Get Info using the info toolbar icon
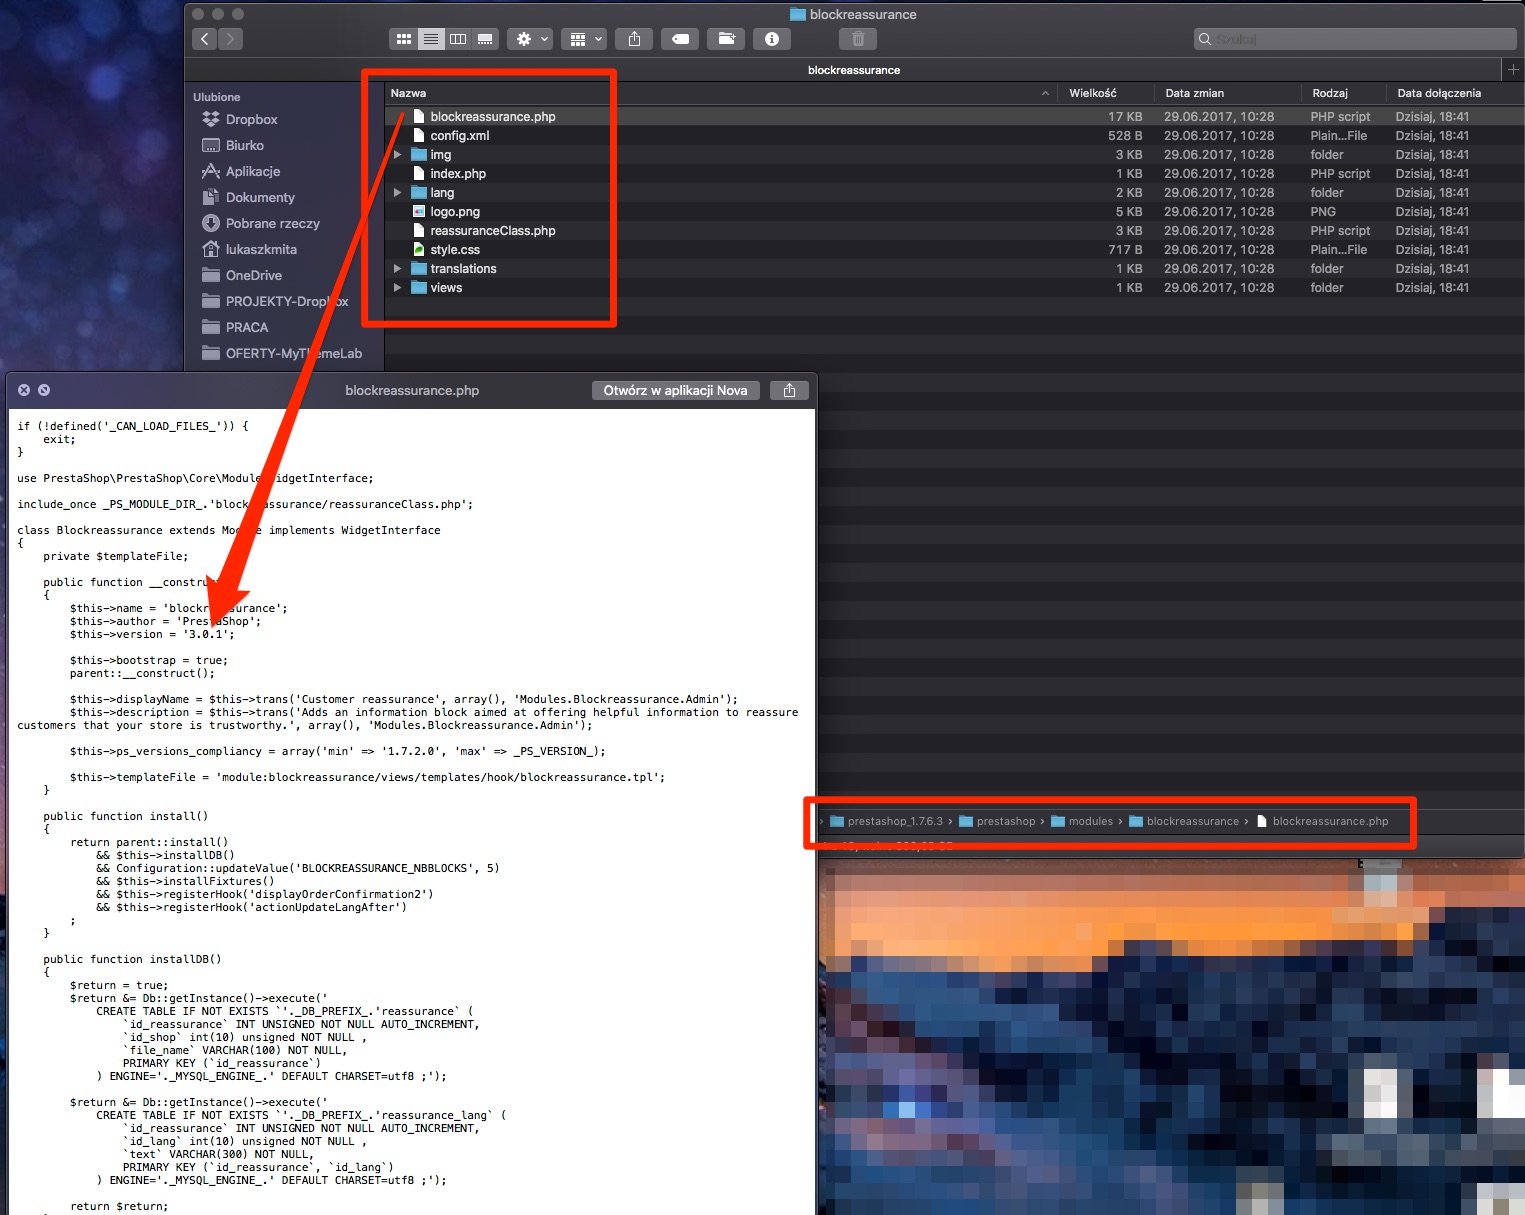 point(771,38)
